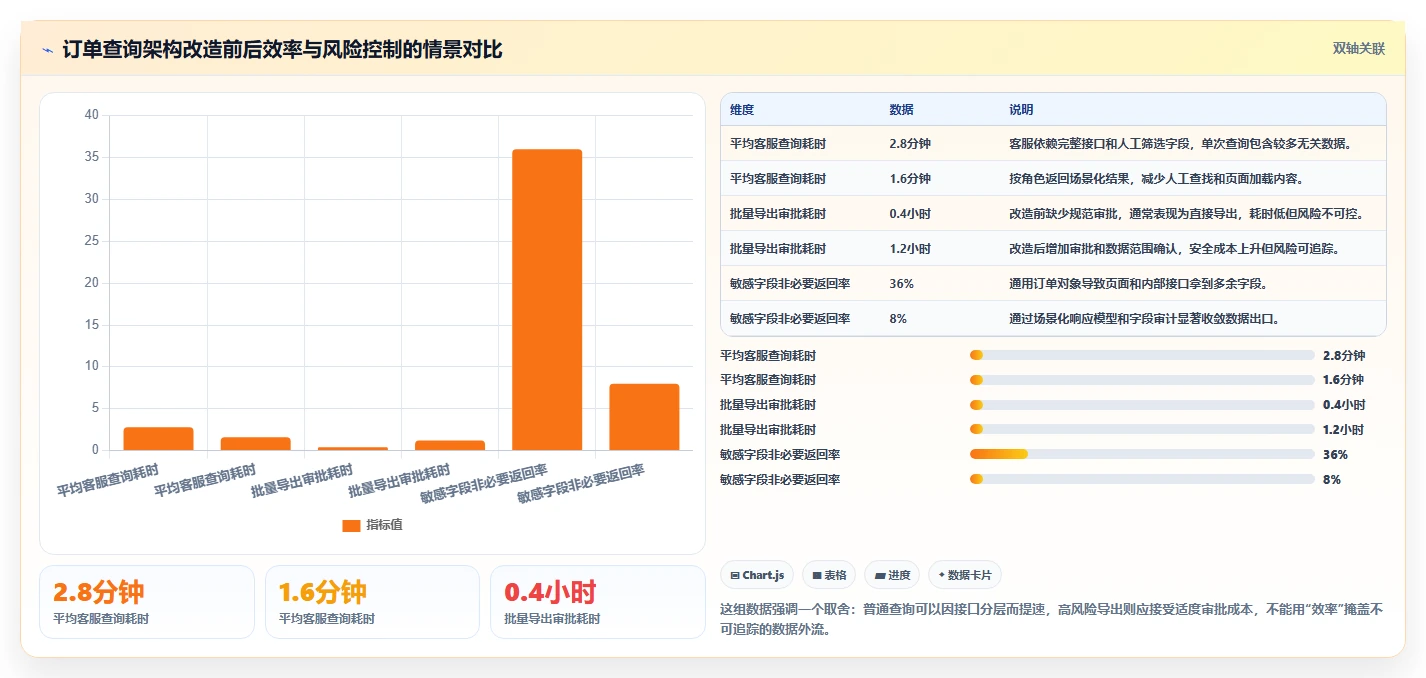Viewport: 1426px width, 678px height.
Task: Click the Chart.js chip
Action: click(x=757, y=575)
